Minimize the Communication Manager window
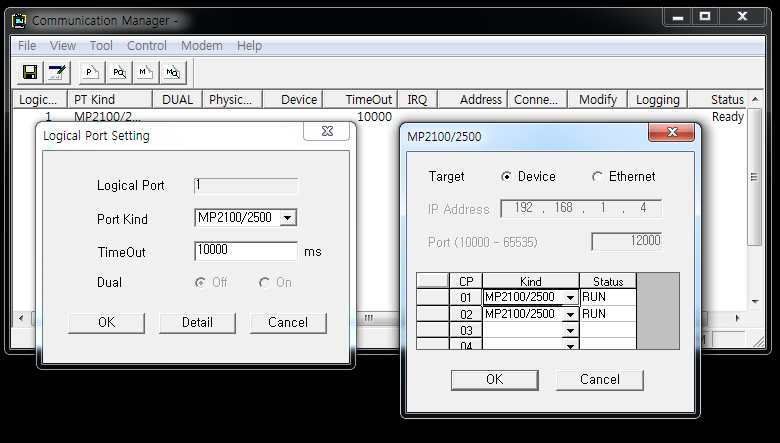Viewport: 780px width, 443px height. click(678, 16)
